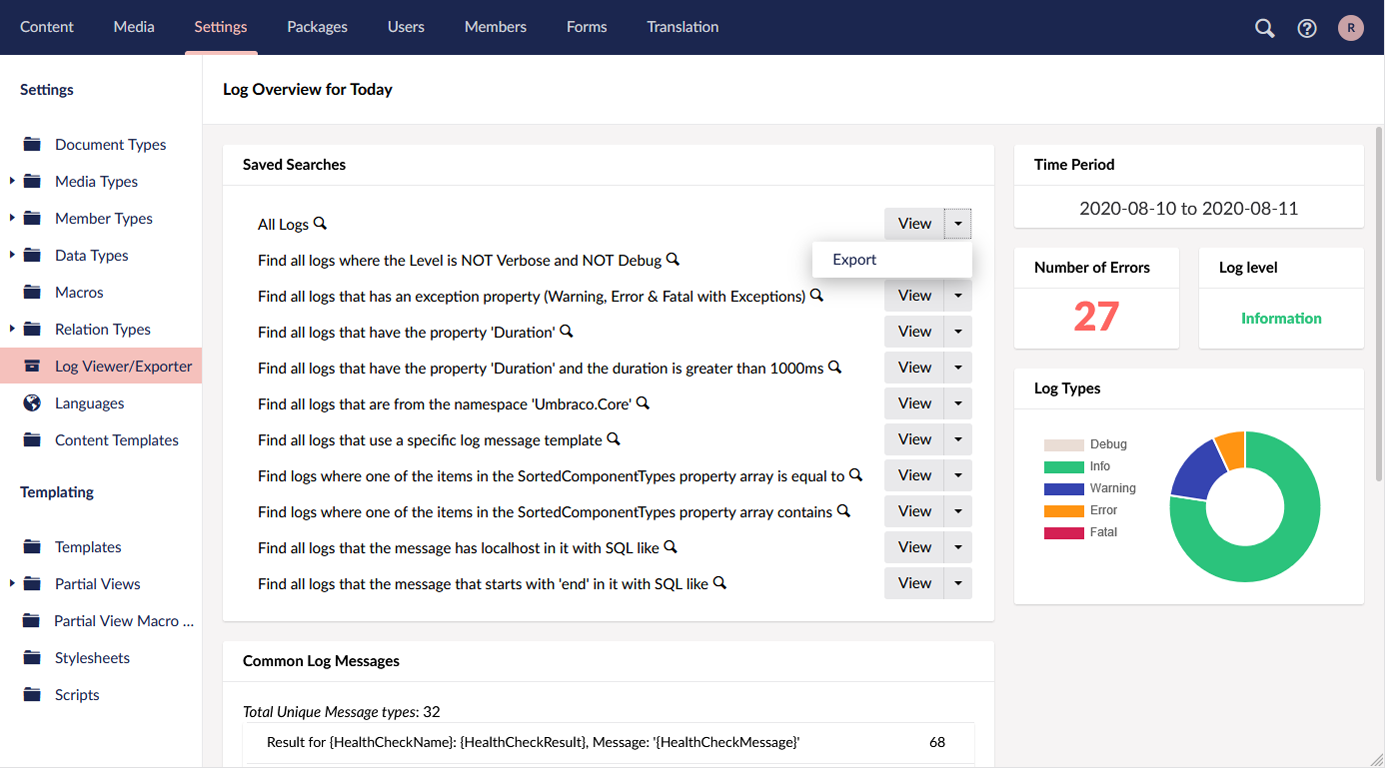Screen dimensions: 1385x768
Task: Open the search magnifier in top bar
Action: (x=1265, y=28)
